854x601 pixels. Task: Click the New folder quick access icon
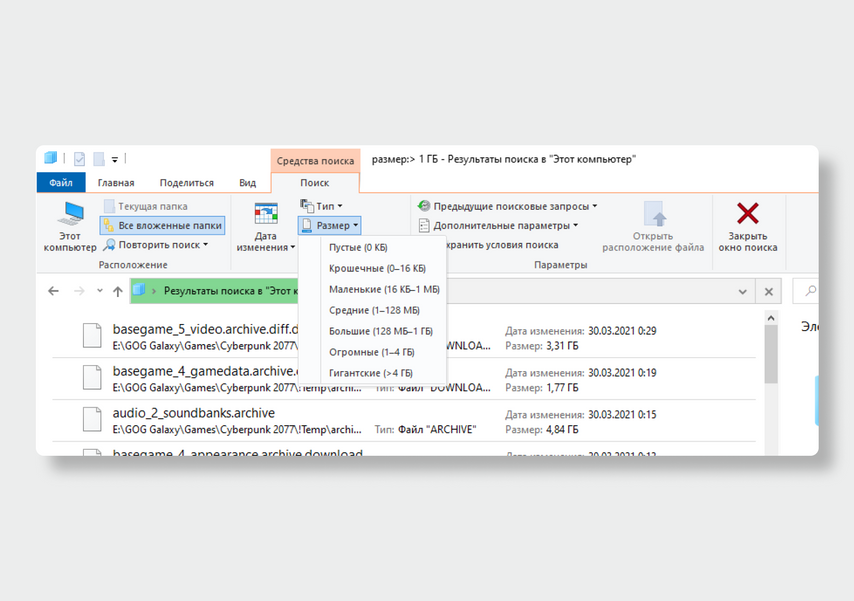click(99, 159)
